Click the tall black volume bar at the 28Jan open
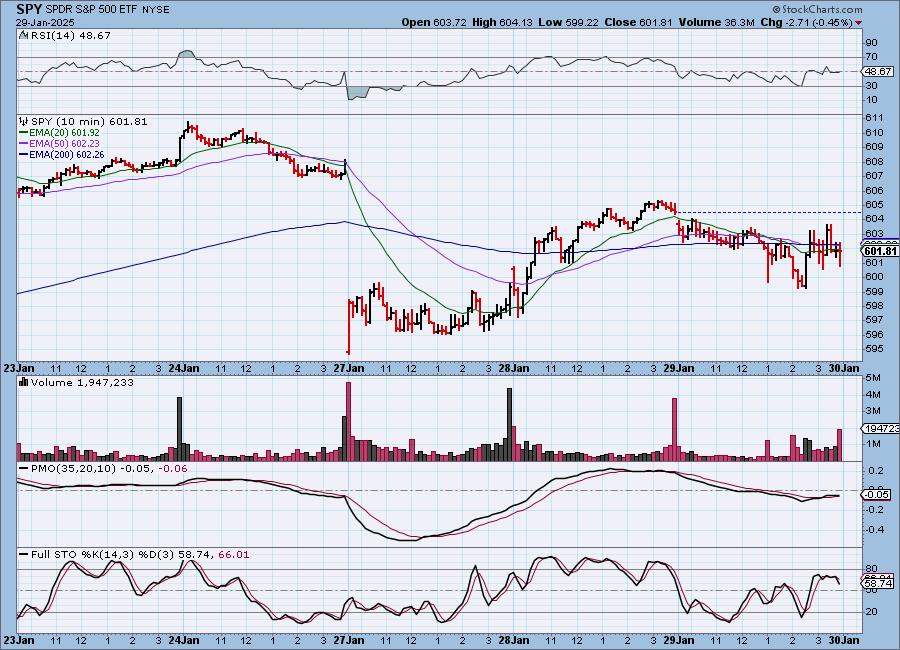 509,424
